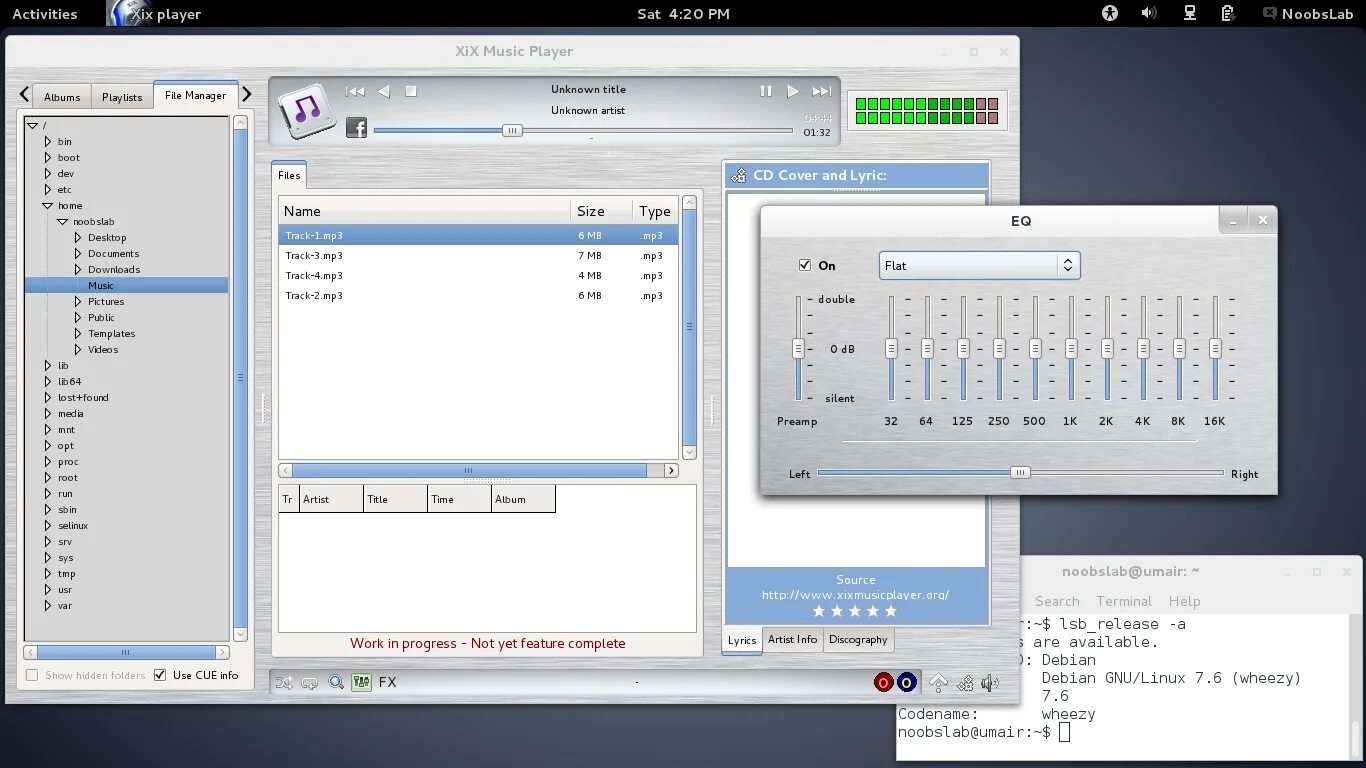Open the accessibility icon in top bar

[1109, 13]
